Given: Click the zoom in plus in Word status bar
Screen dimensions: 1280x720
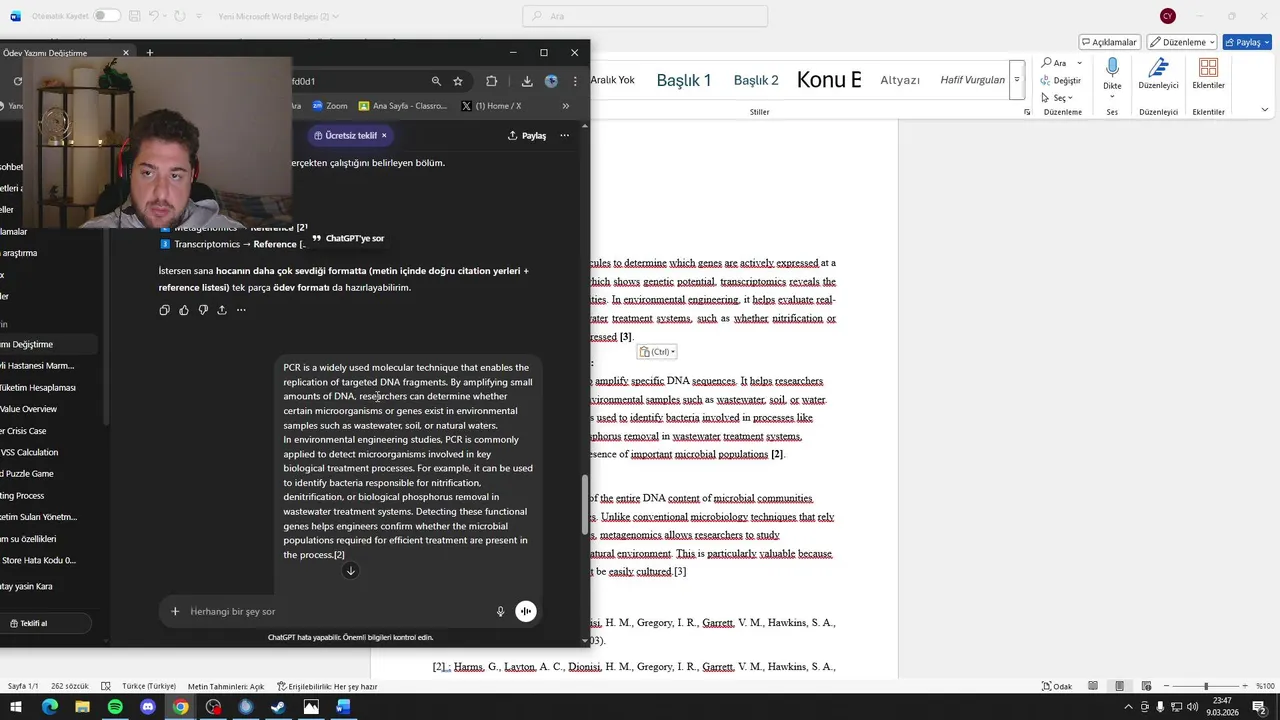Looking at the screenshot, I should [1244, 686].
